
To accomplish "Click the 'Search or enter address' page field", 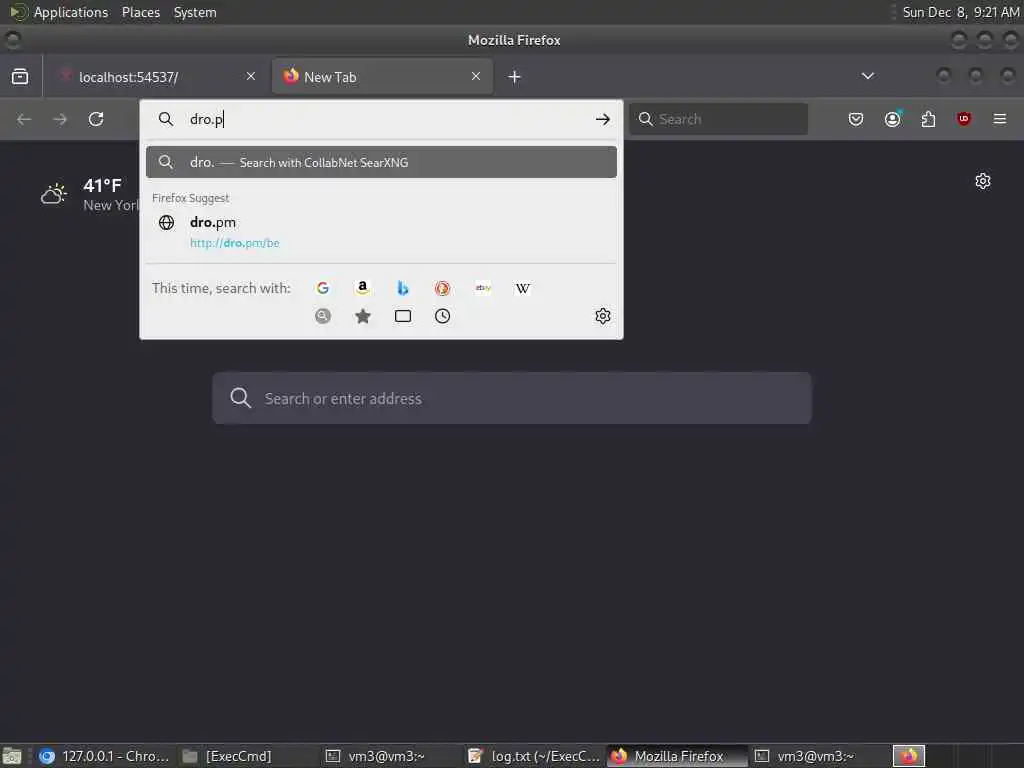I will [x=512, y=398].
